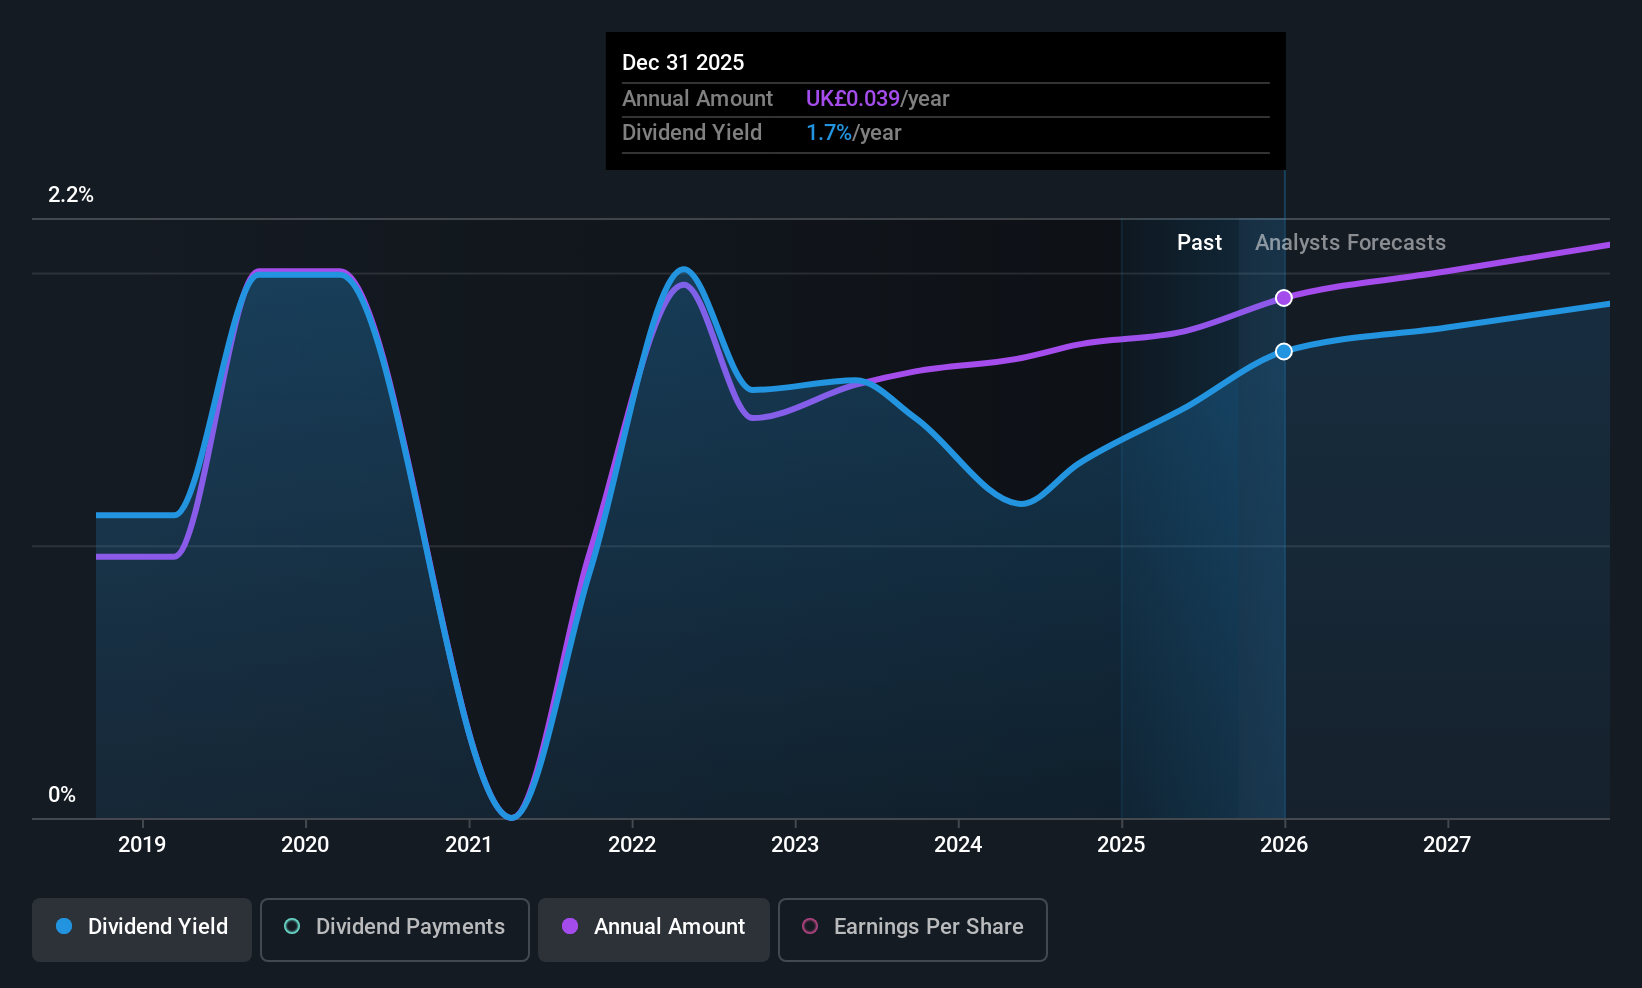The width and height of the screenshot is (1642, 988).
Task: Enable the Dividend Payments series
Action: click(395, 929)
